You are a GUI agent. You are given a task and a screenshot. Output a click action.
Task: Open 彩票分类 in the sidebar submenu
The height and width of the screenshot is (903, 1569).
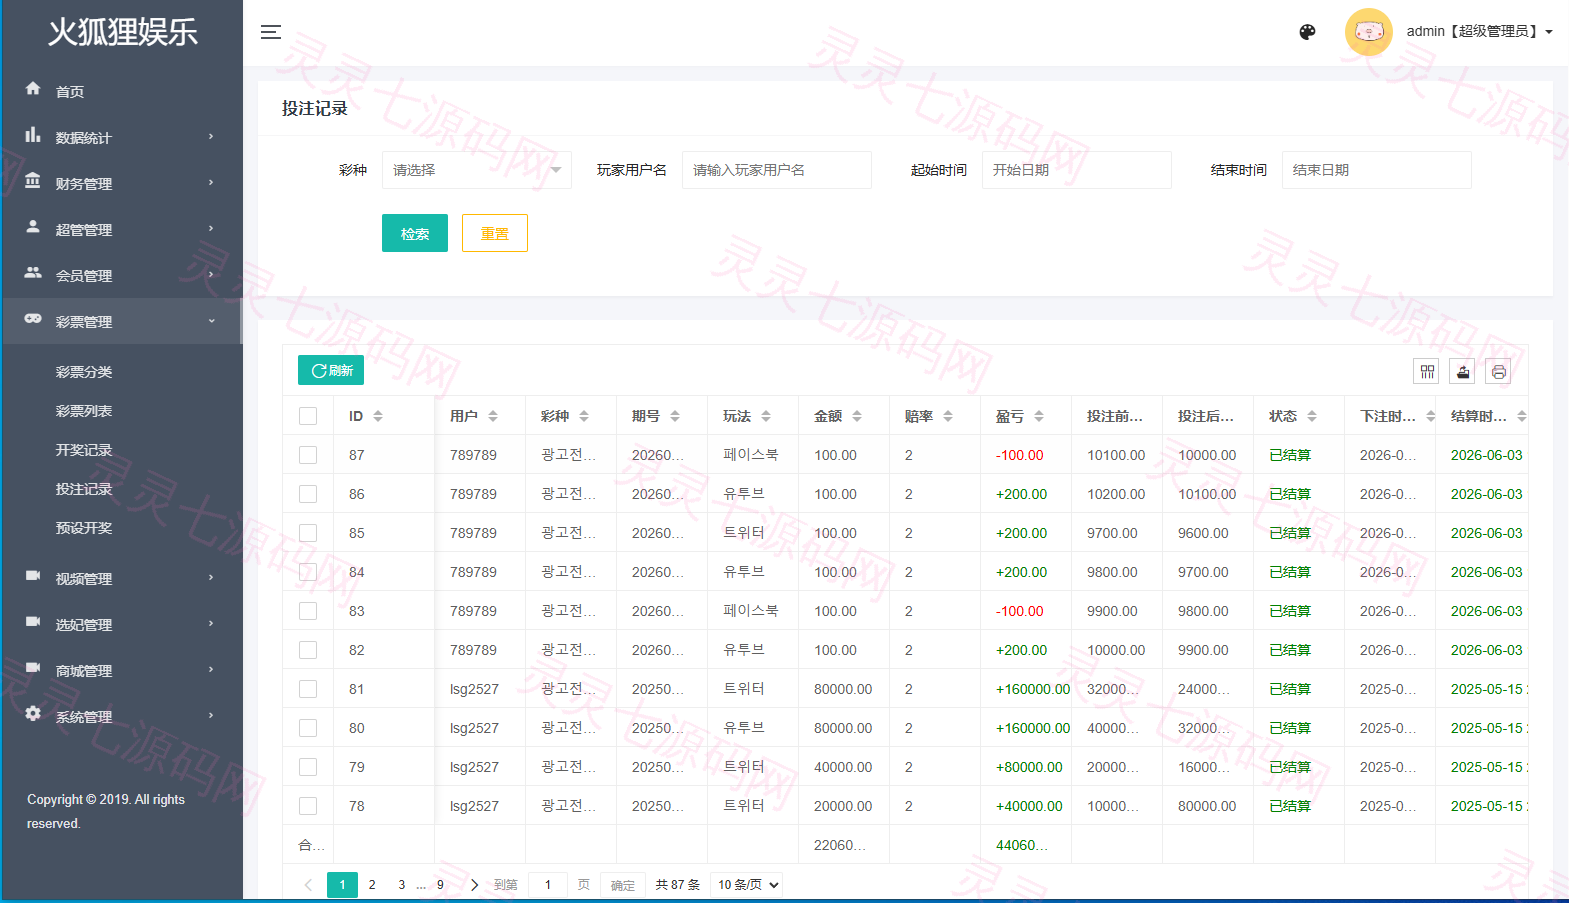coord(84,372)
